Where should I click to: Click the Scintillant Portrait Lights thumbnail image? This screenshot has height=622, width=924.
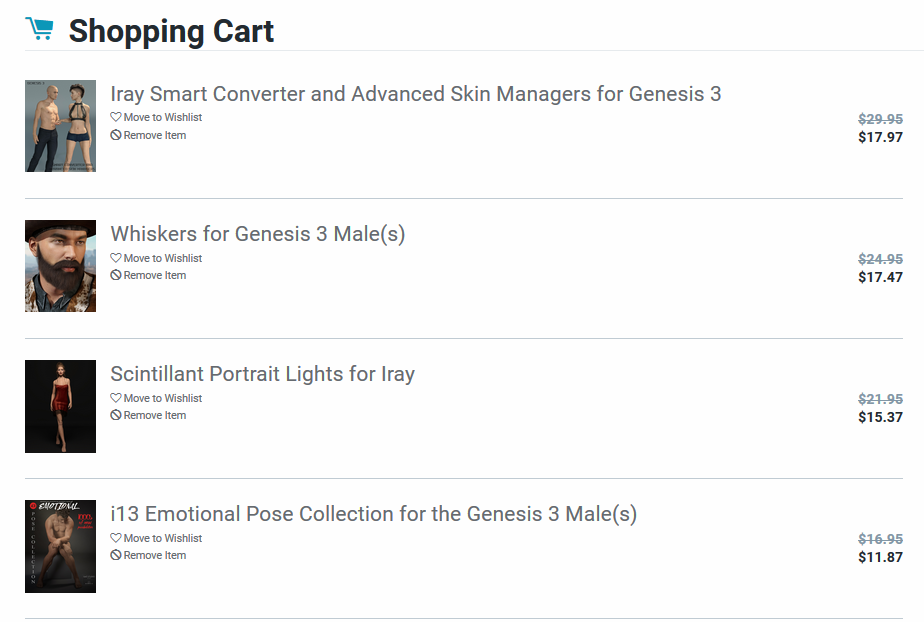tap(60, 406)
